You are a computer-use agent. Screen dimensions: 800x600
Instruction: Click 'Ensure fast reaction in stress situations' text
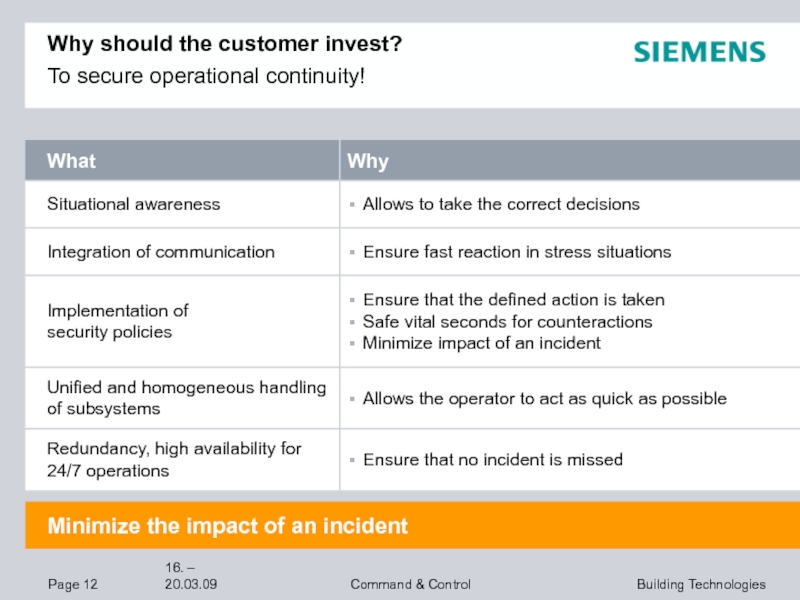coord(517,252)
